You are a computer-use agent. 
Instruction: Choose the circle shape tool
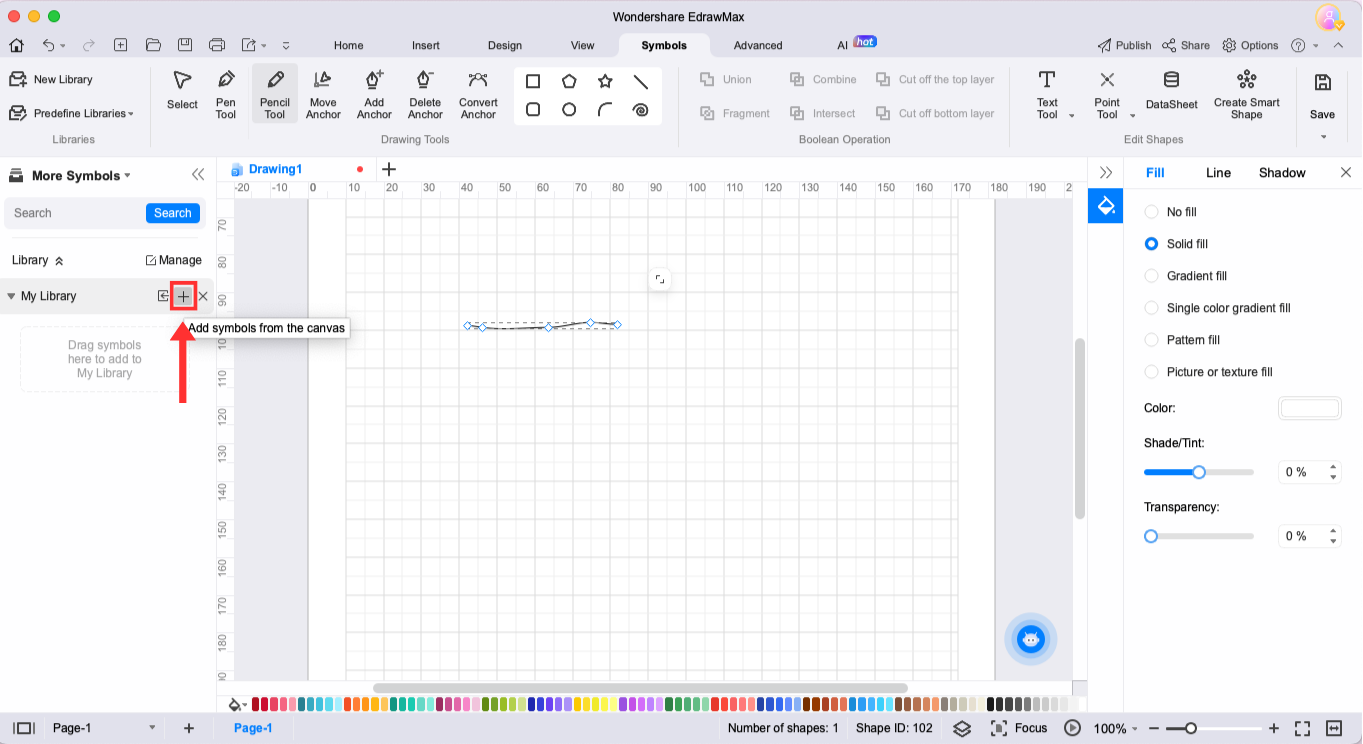pos(569,110)
